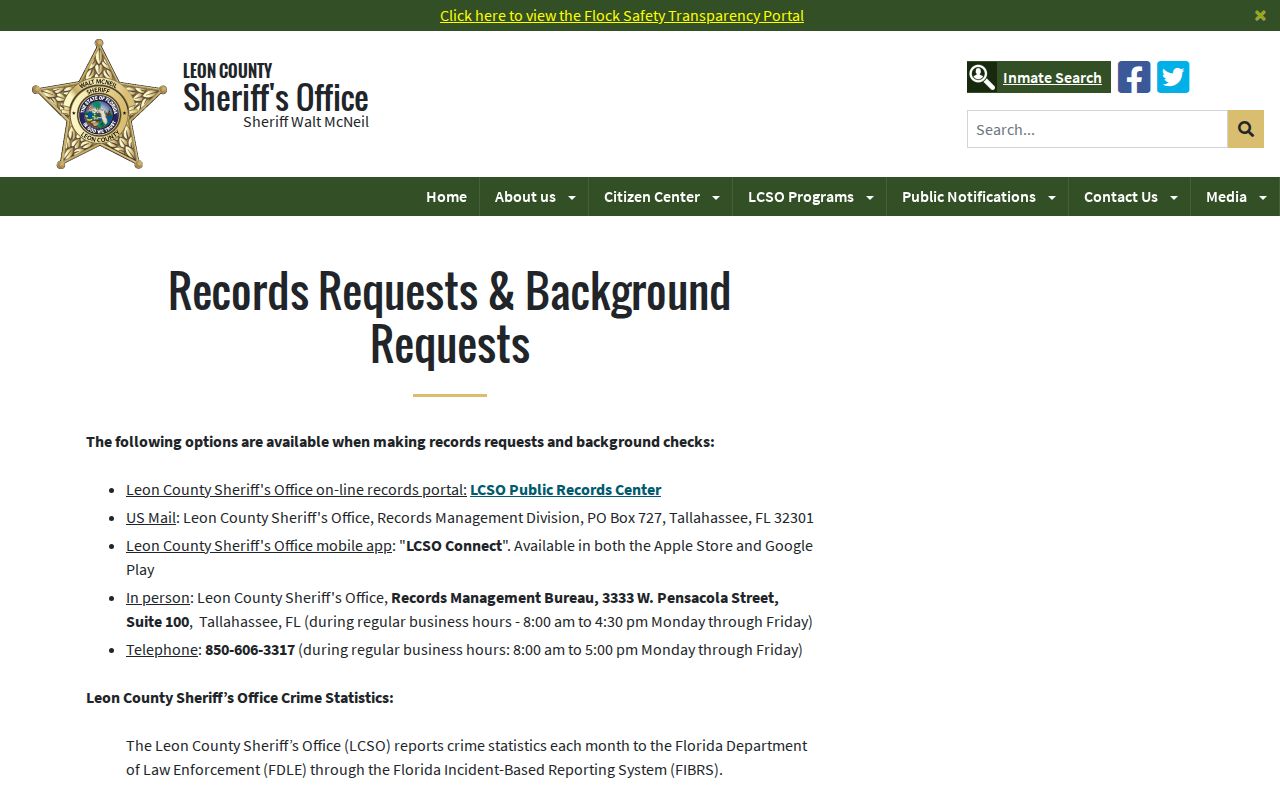1280x800 pixels.
Task: Open the LCSO Public Records Center link
Action: click(566, 490)
